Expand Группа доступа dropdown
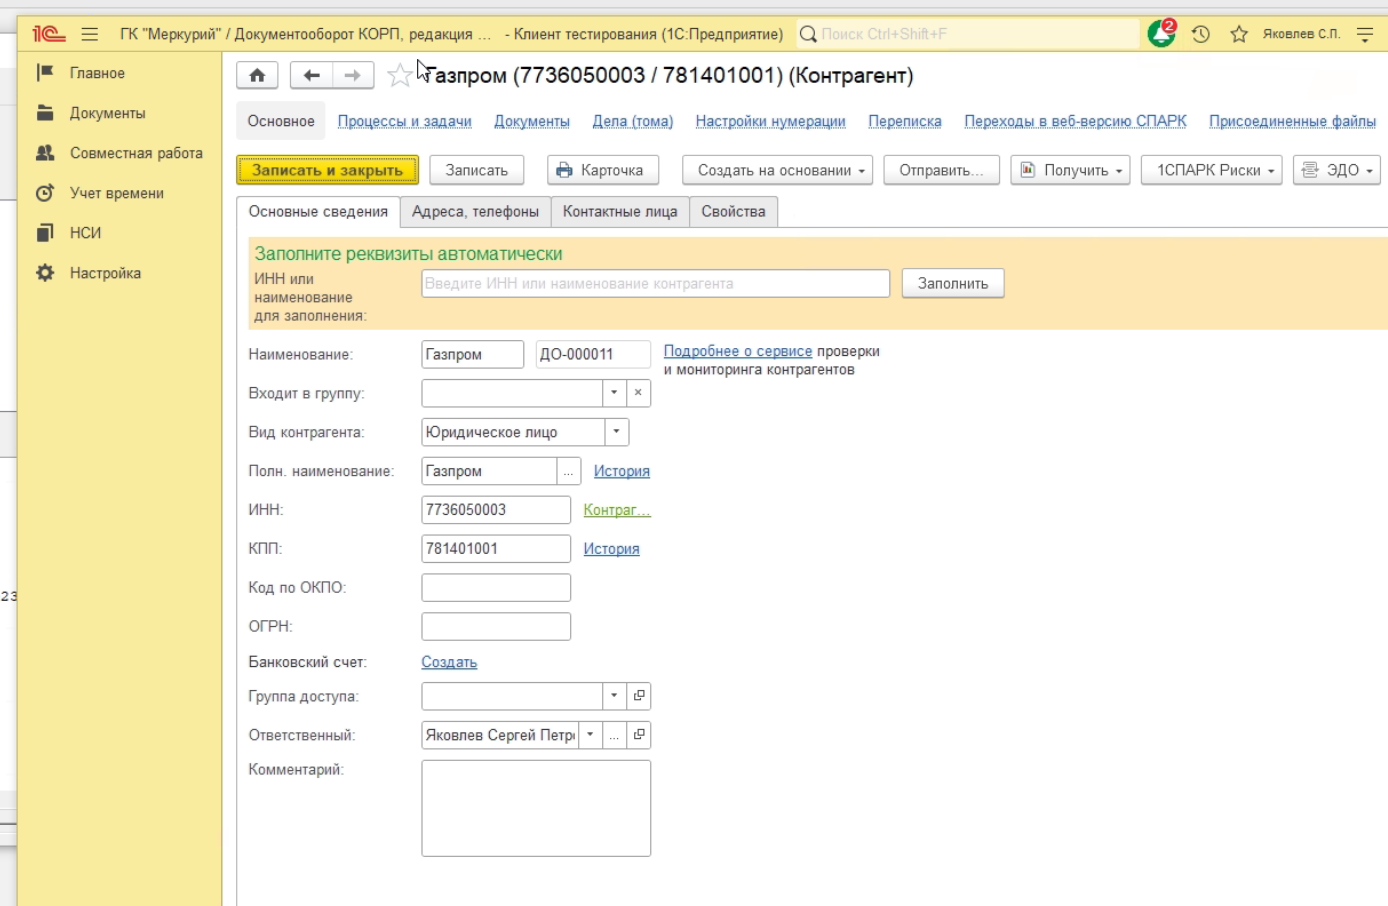 click(x=614, y=696)
